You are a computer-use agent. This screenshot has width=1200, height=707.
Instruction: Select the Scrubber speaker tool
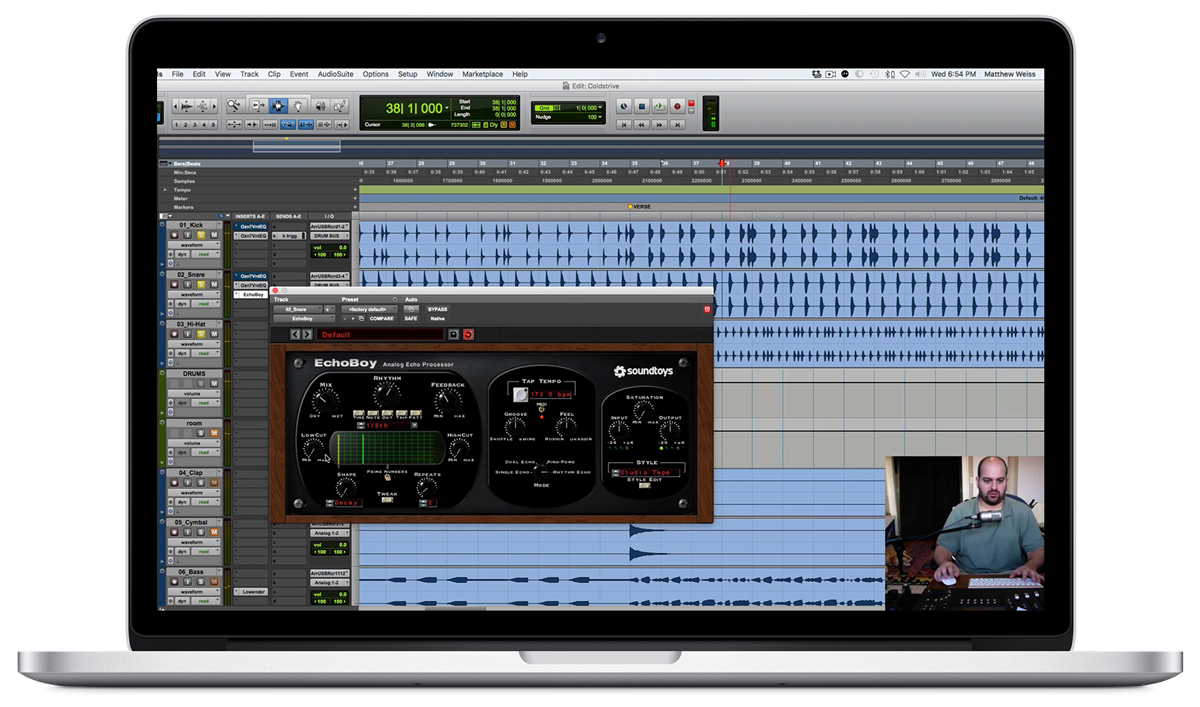[x=320, y=106]
